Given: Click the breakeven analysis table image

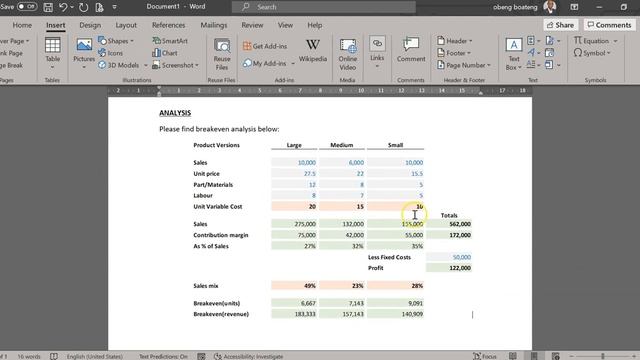Looking at the screenshot, I should (332, 229).
